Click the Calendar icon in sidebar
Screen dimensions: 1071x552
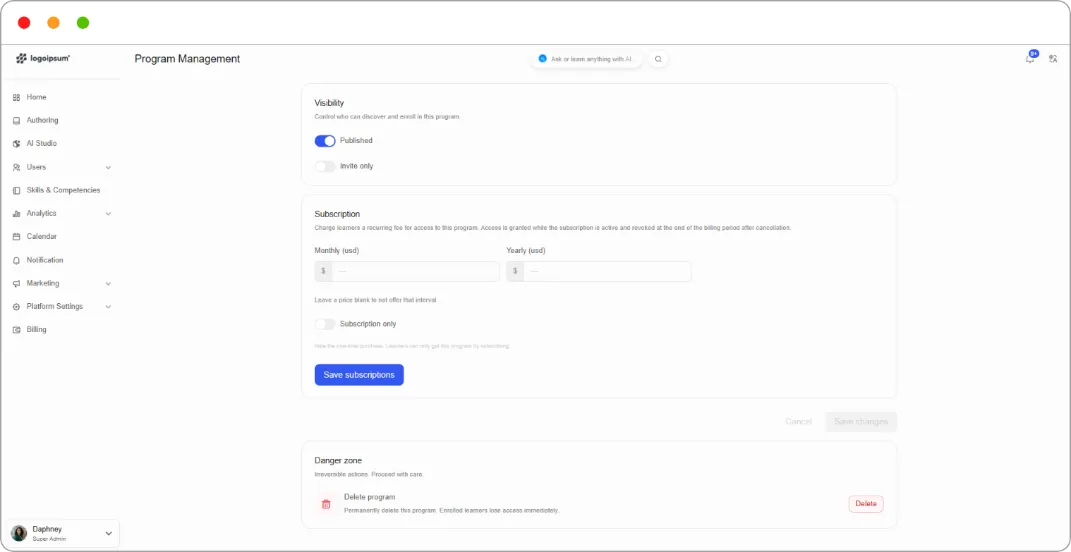point(16,237)
